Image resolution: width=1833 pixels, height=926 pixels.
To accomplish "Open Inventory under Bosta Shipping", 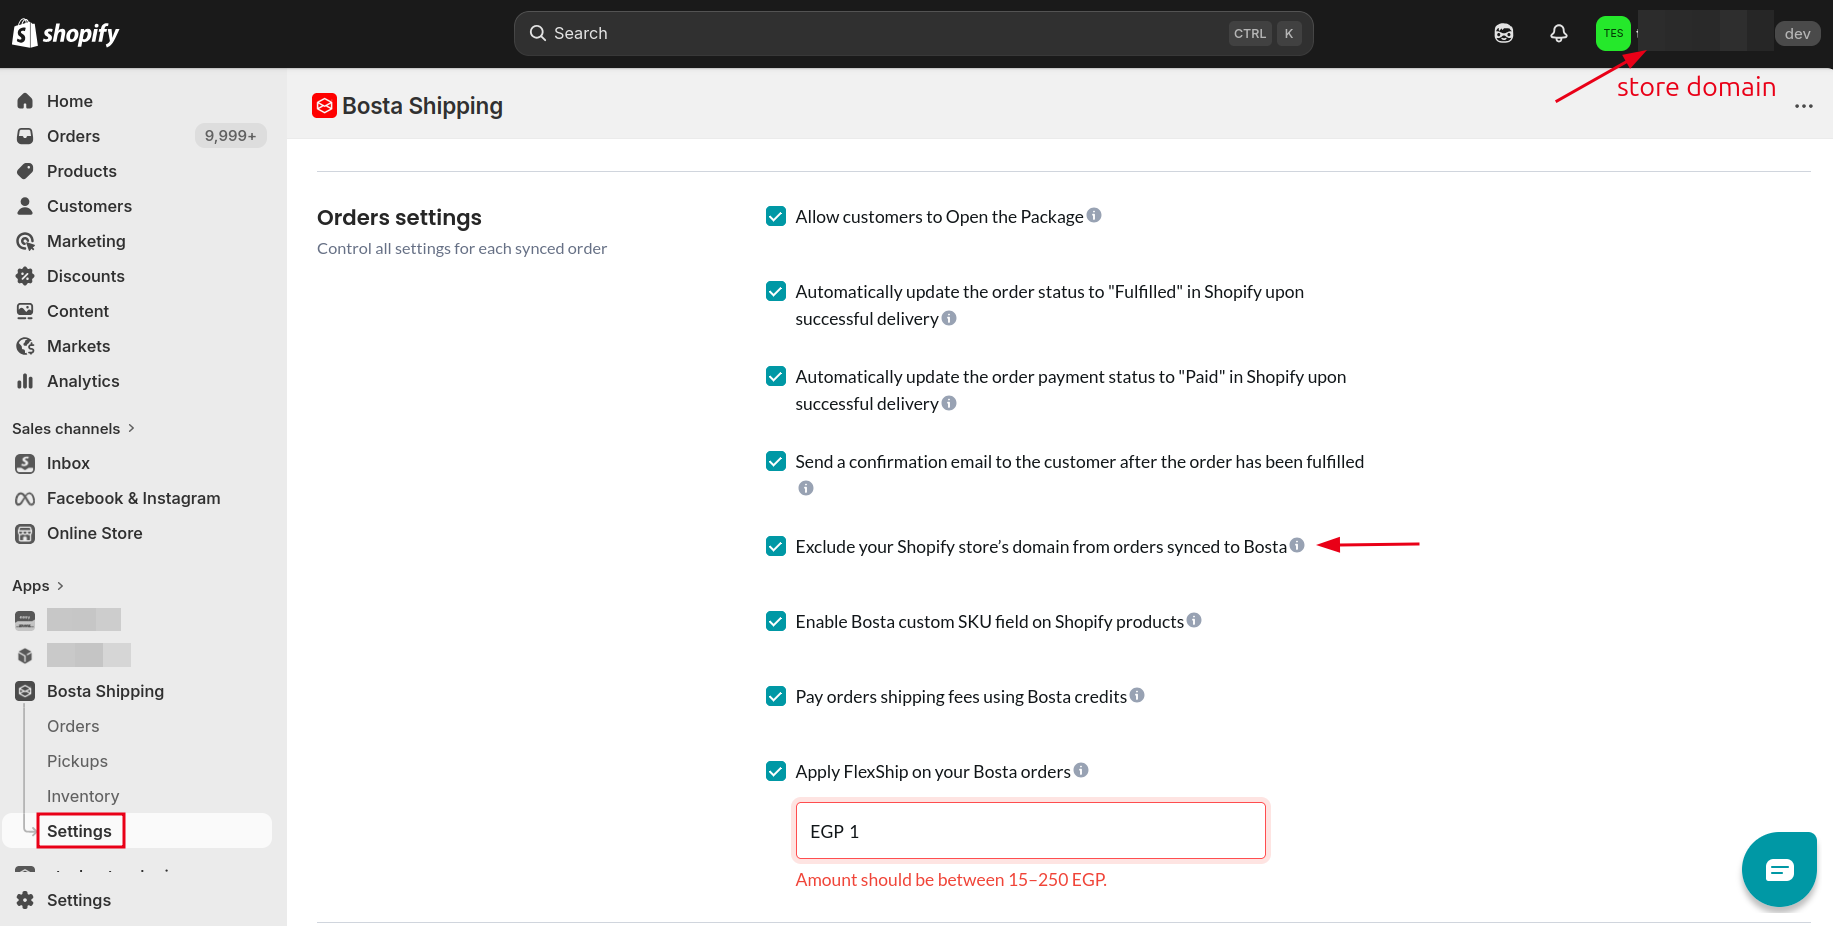I will tap(83, 796).
